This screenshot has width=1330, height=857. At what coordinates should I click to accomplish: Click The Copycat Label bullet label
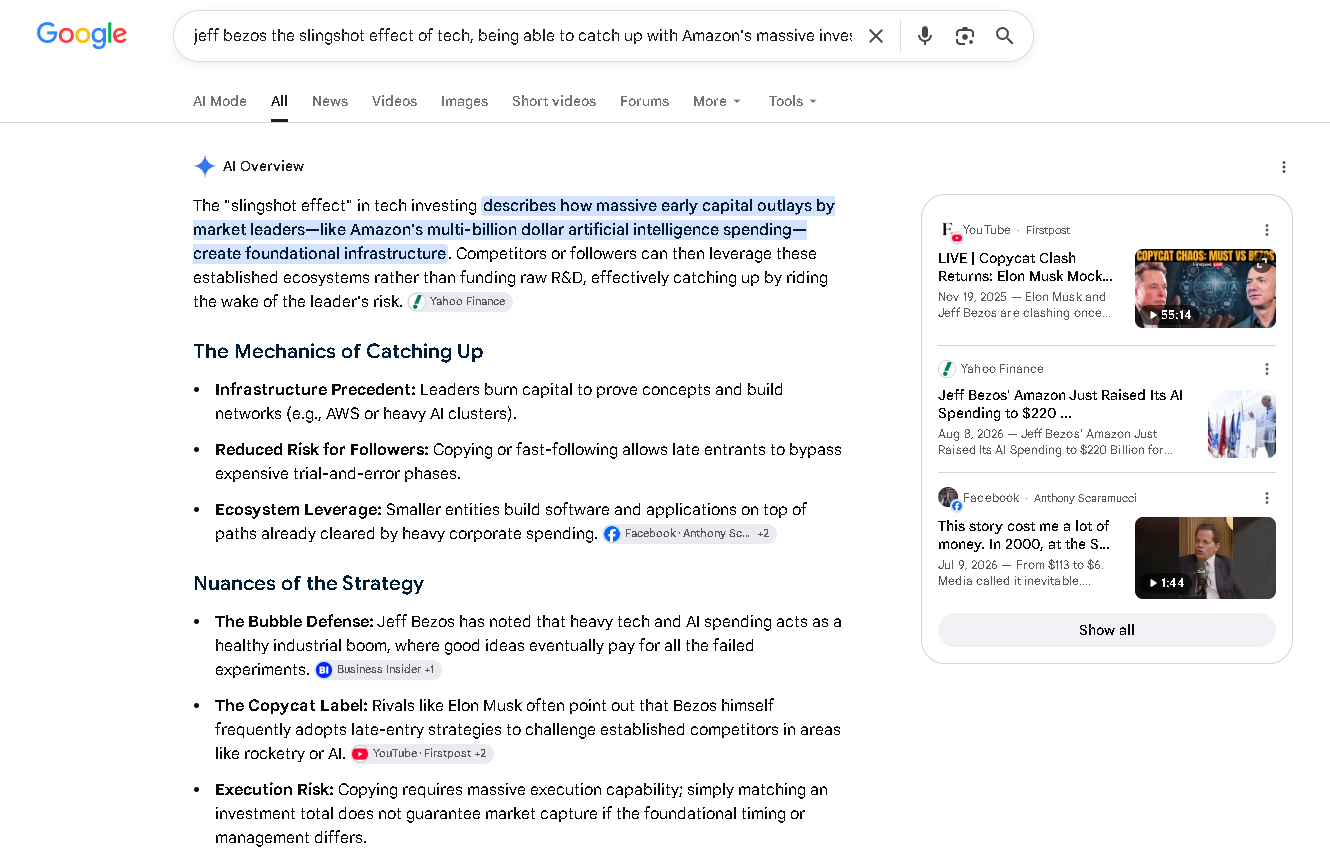tap(291, 706)
